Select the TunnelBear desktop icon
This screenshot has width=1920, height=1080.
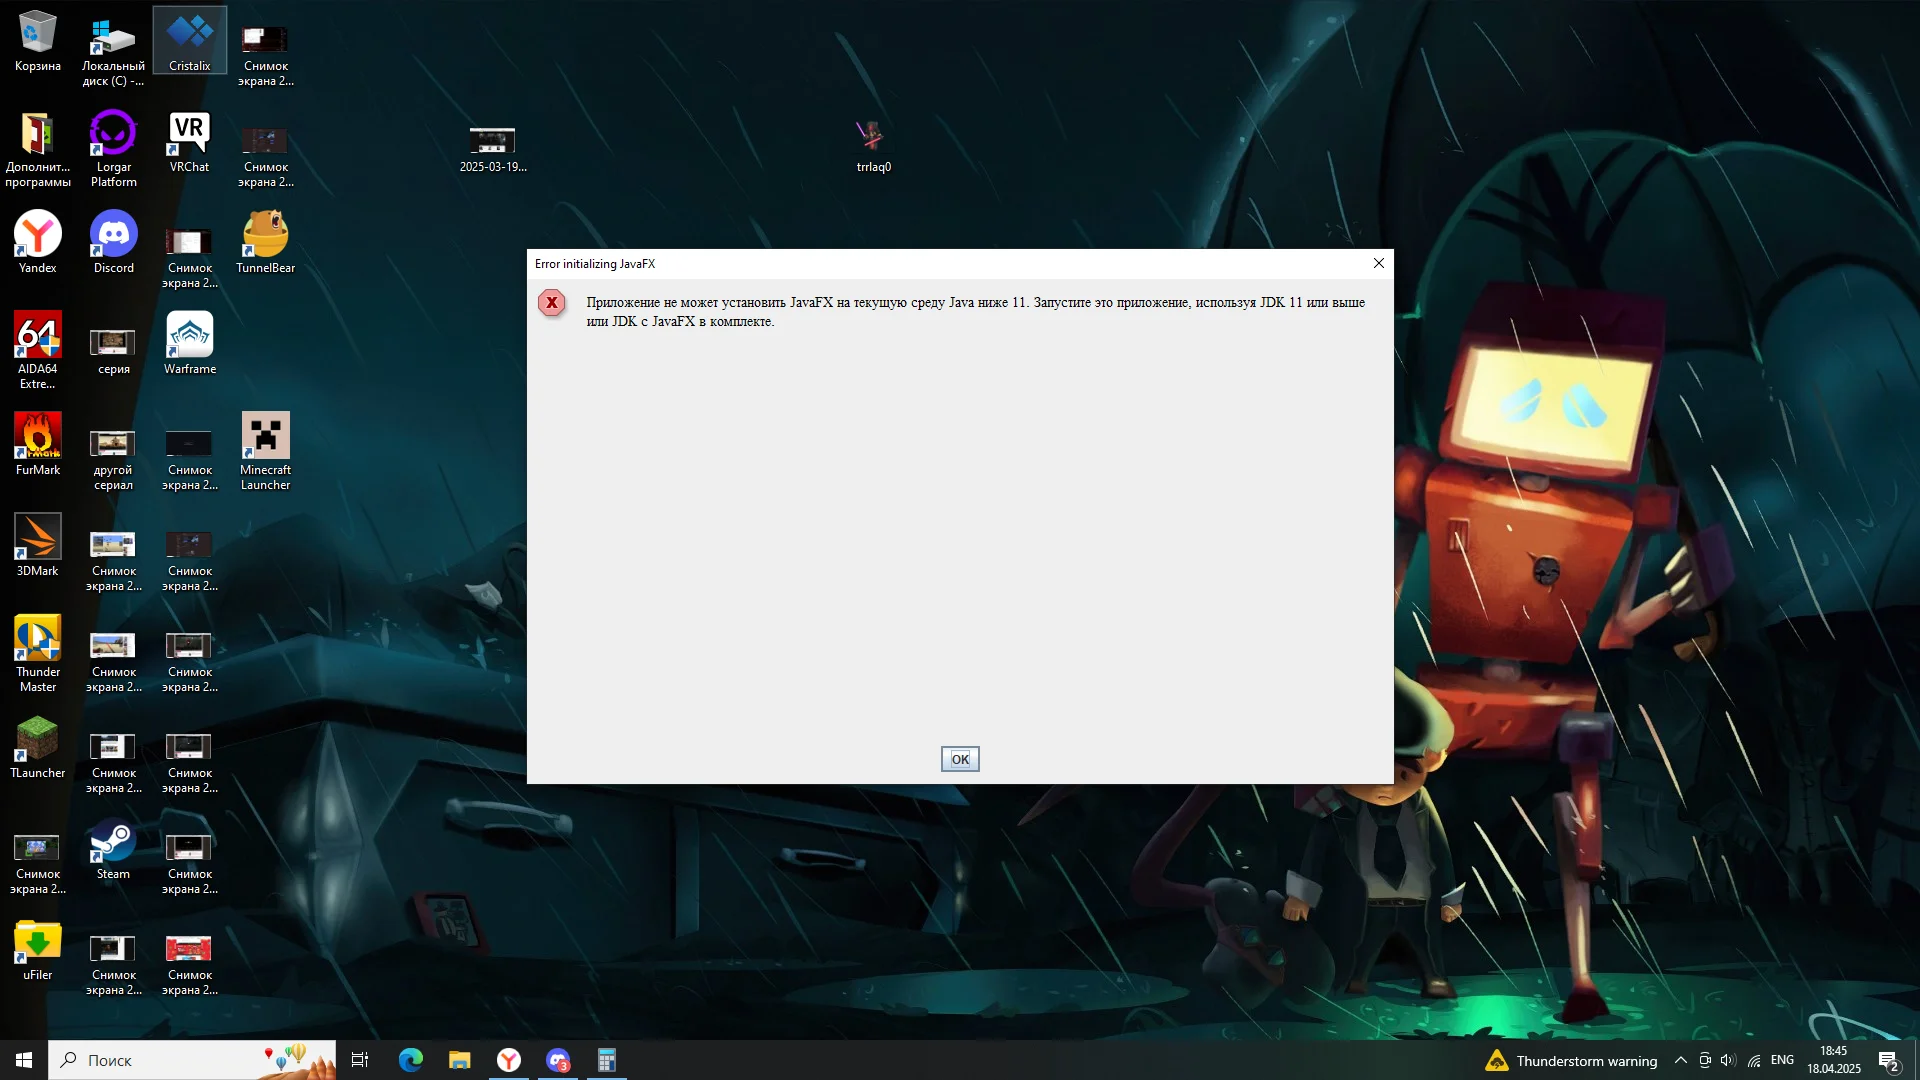[x=266, y=243]
